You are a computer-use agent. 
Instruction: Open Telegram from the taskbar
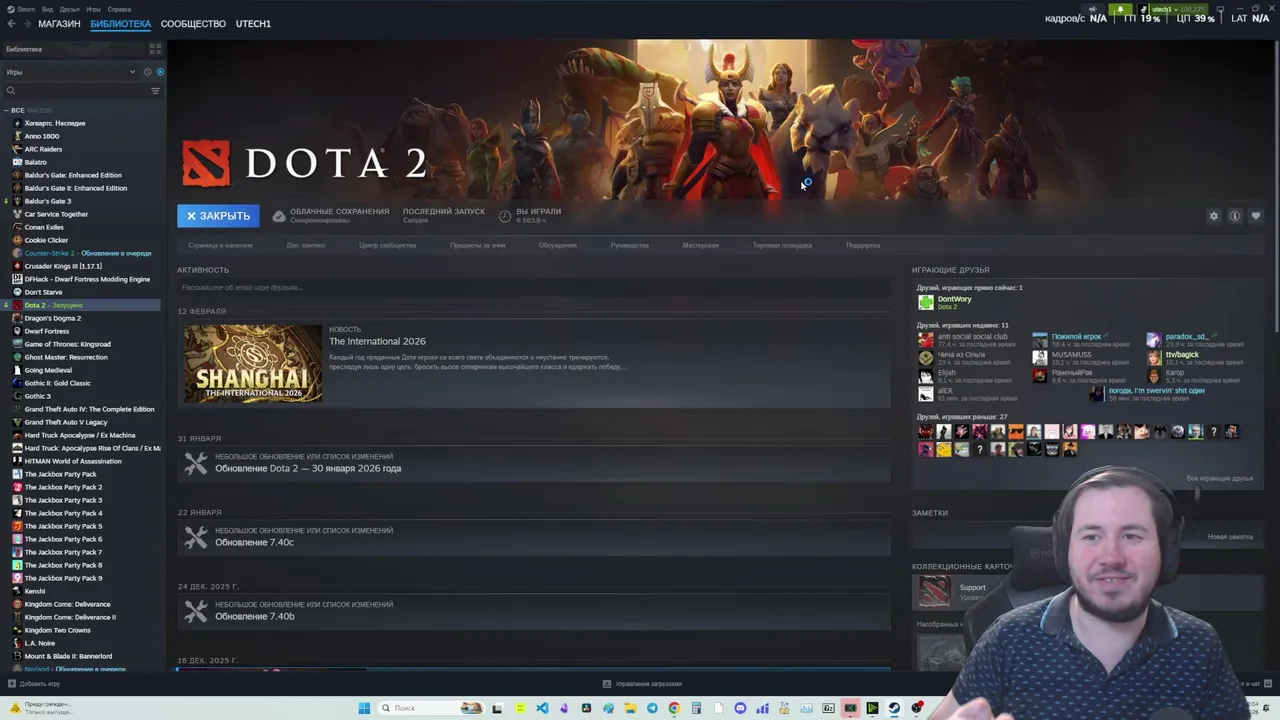point(652,708)
